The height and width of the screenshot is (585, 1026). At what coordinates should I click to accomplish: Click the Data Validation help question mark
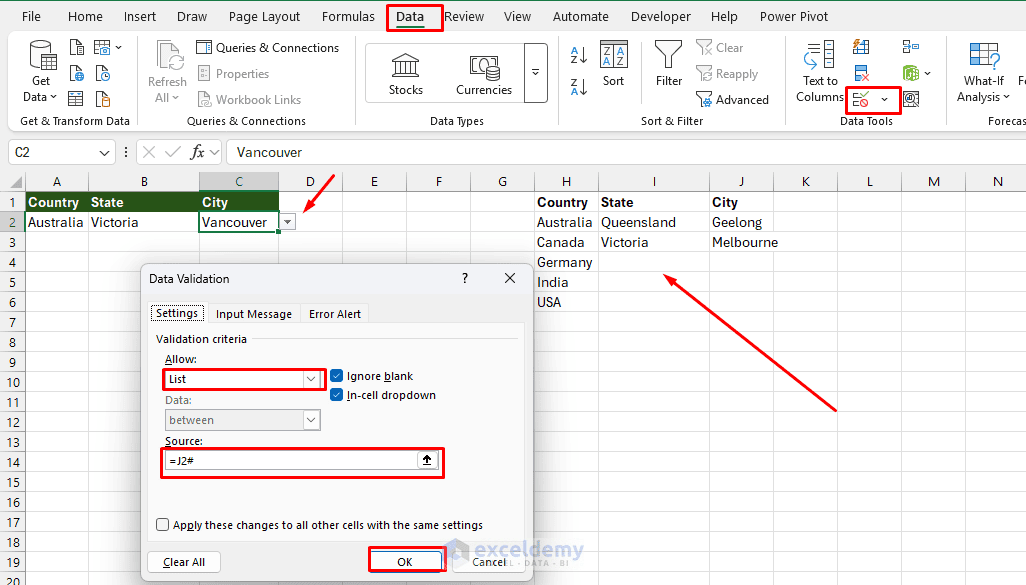tap(465, 278)
